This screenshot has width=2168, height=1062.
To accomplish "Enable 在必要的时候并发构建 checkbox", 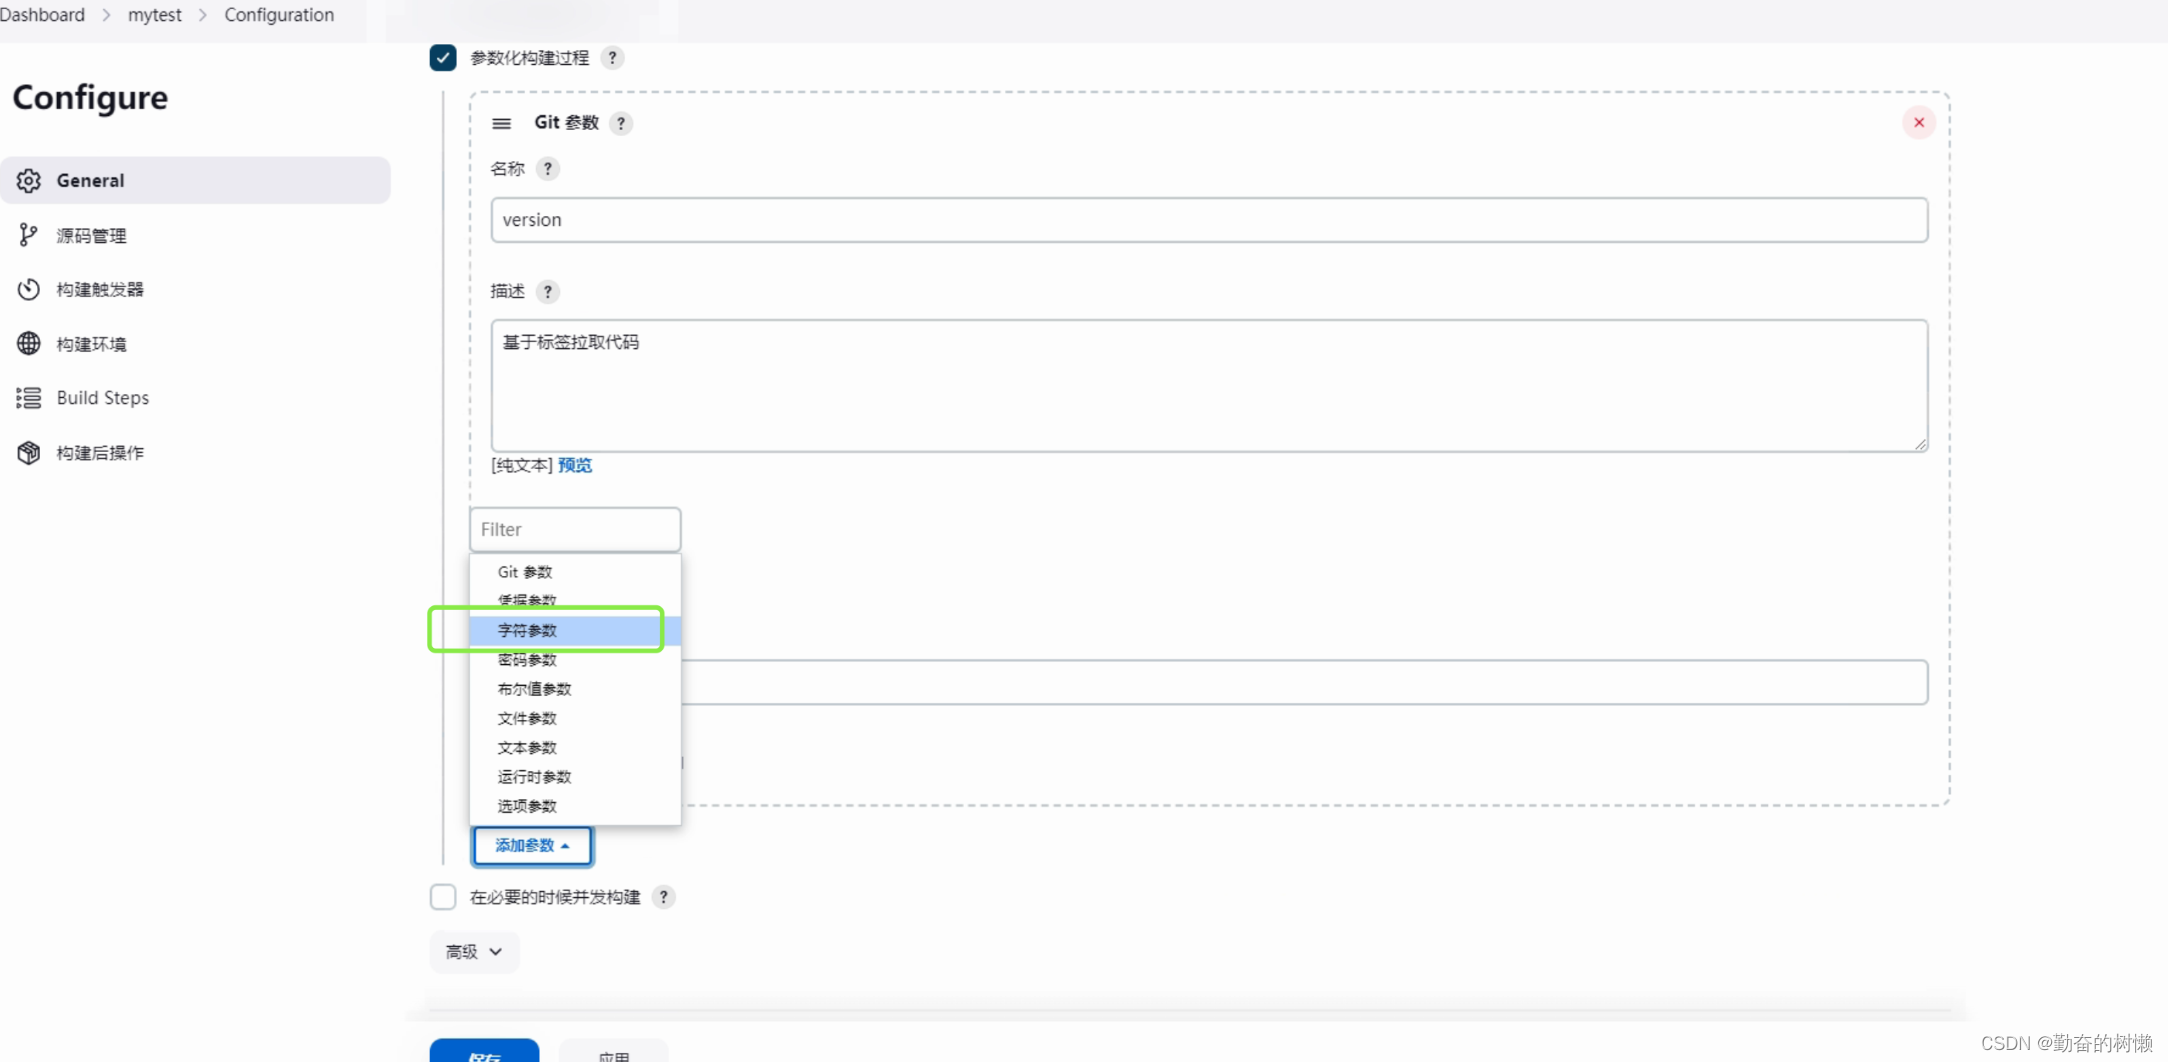I will (x=443, y=897).
